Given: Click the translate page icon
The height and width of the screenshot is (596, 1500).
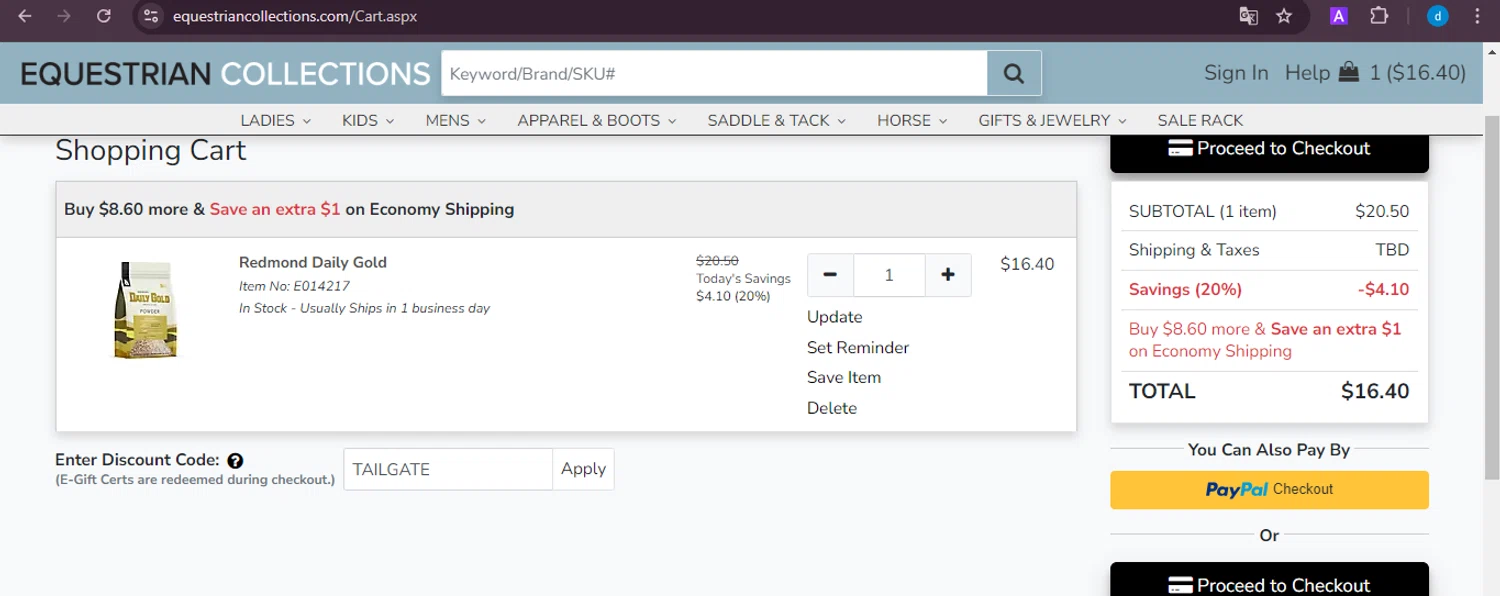Looking at the screenshot, I should tap(1248, 16).
